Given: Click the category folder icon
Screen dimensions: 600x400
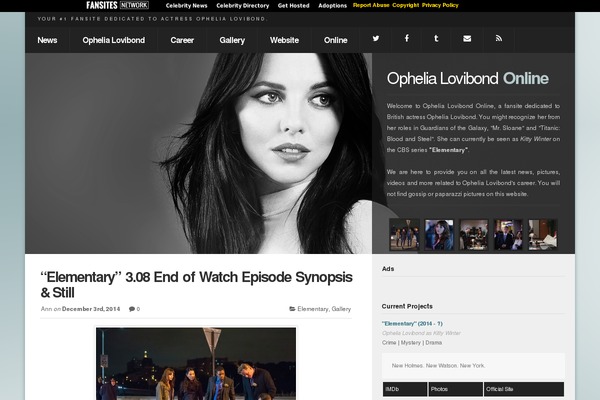Looking at the screenshot, I should tap(292, 309).
